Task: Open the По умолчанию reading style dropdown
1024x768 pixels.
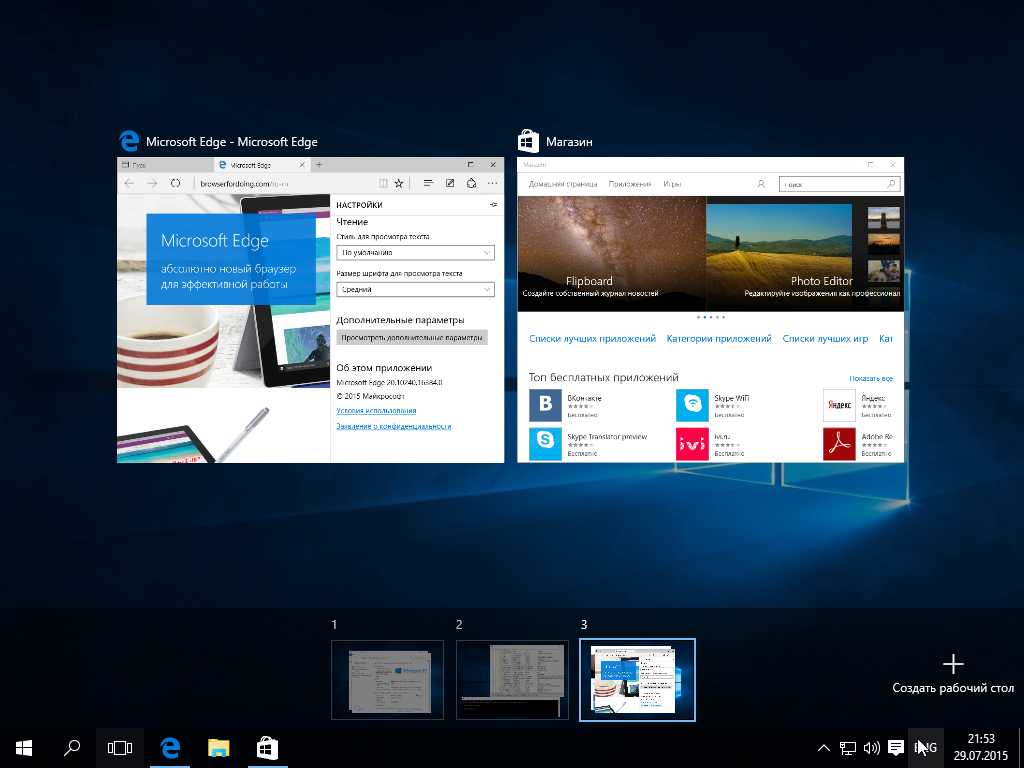Action: (x=415, y=253)
